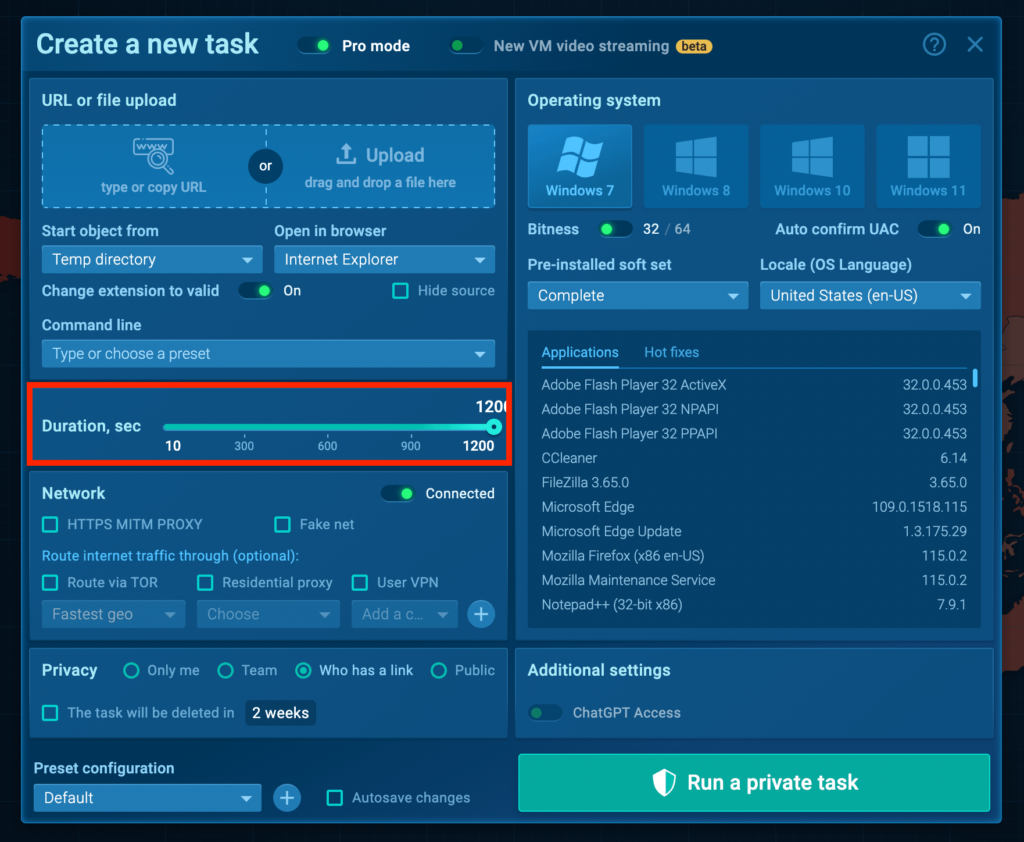The height and width of the screenshot is (842, 1024).
Task: Click the Duration slider handle at 1200
Action: click(493, 427)
